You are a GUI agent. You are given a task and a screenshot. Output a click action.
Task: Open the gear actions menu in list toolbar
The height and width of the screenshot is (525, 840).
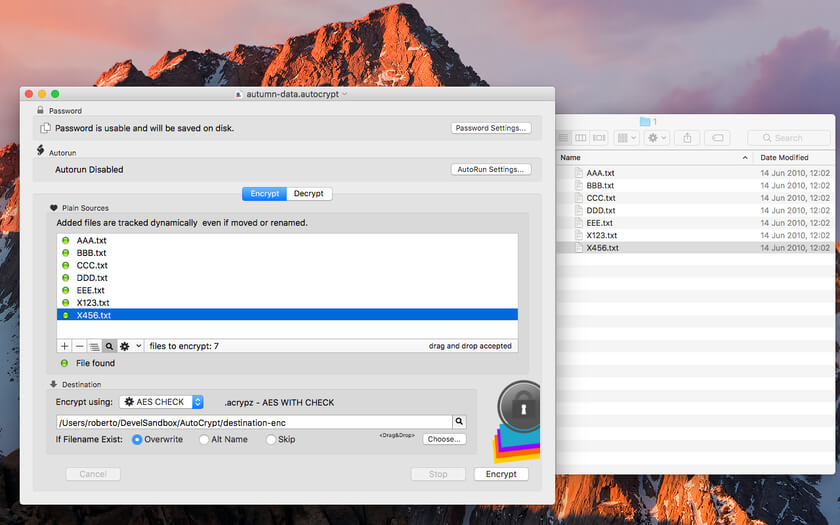click(130, 346)
